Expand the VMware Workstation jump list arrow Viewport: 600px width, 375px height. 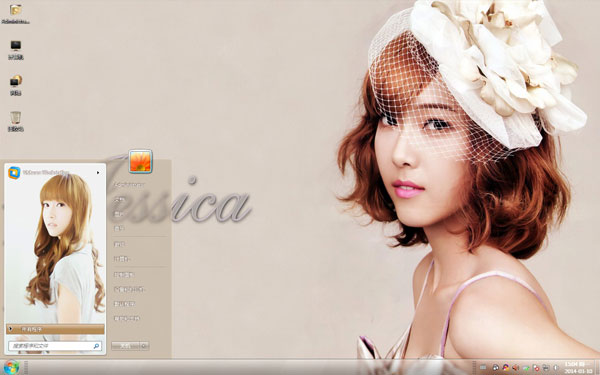click(98, 173)
